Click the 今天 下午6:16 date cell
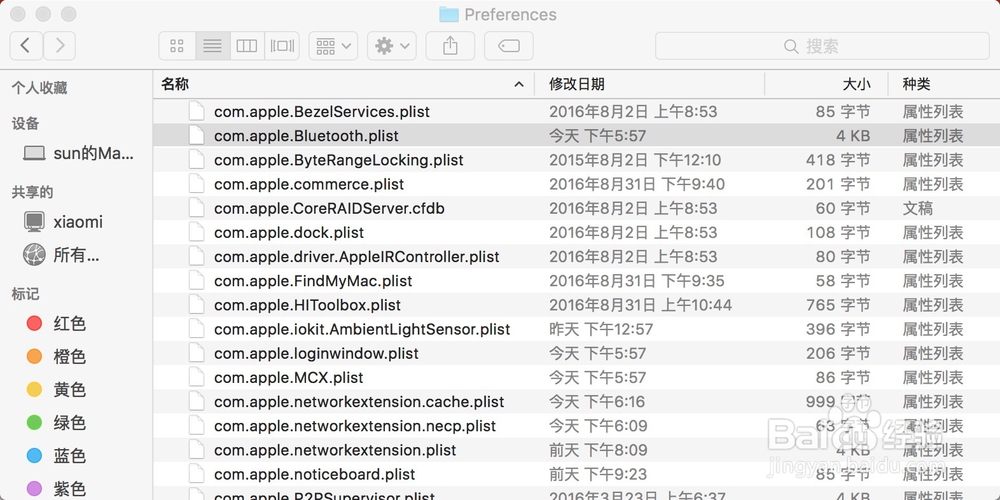The height and width of the screenshot is (500, 1000). (597, 402)
